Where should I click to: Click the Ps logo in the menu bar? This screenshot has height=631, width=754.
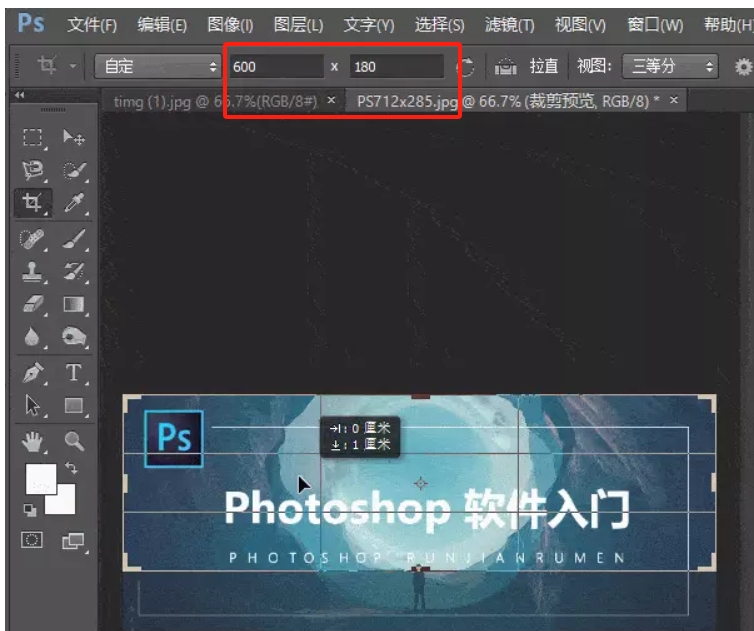coord(31,23)
